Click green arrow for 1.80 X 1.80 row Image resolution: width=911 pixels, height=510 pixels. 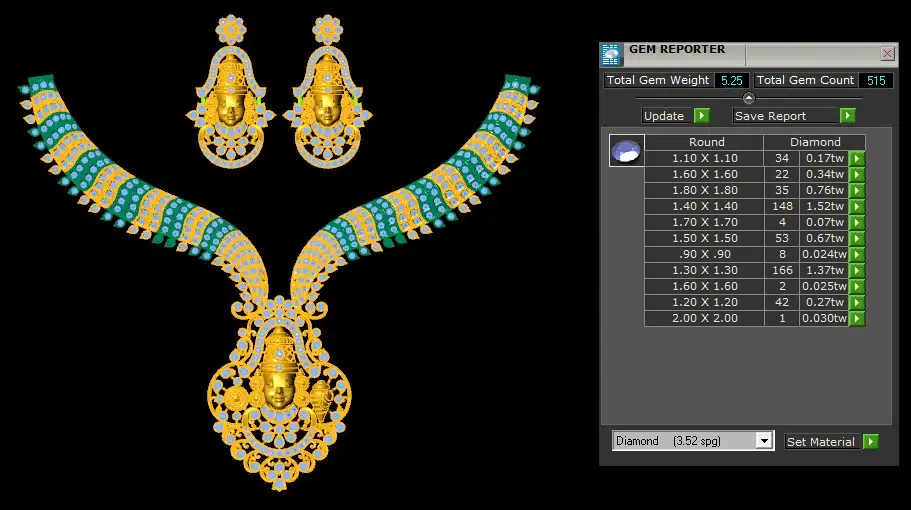click(x=857, y=190)
